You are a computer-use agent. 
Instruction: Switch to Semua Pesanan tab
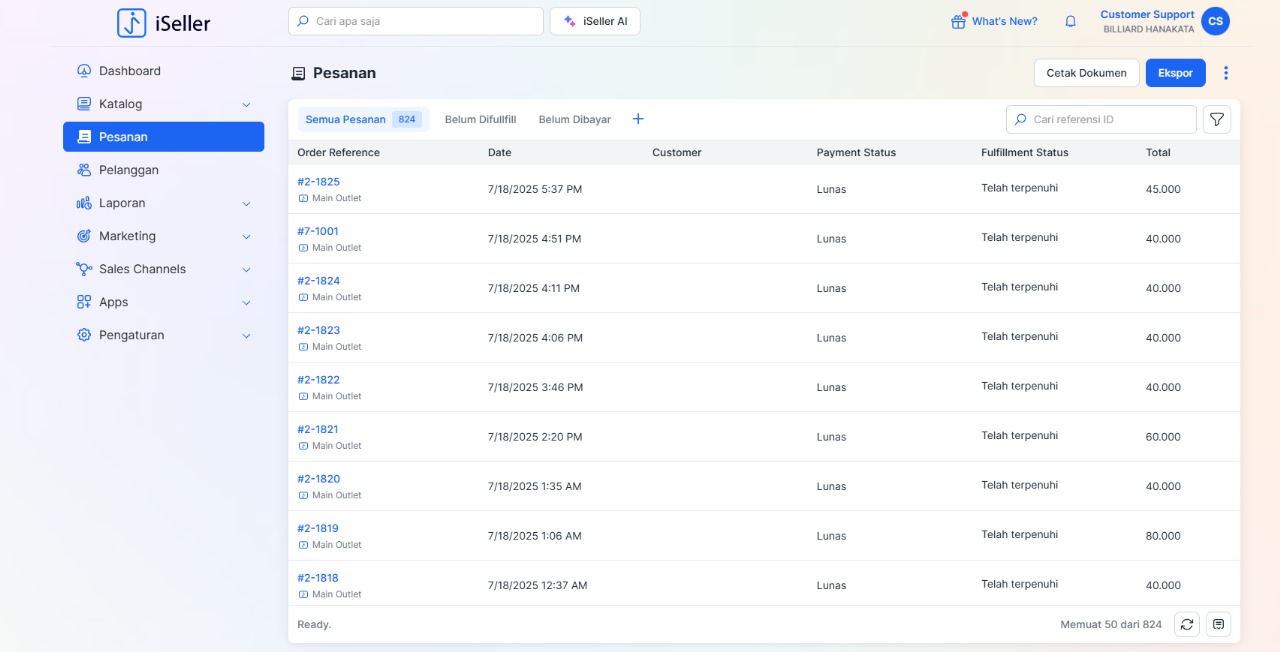pyautogui.click(x=363, y=119)
